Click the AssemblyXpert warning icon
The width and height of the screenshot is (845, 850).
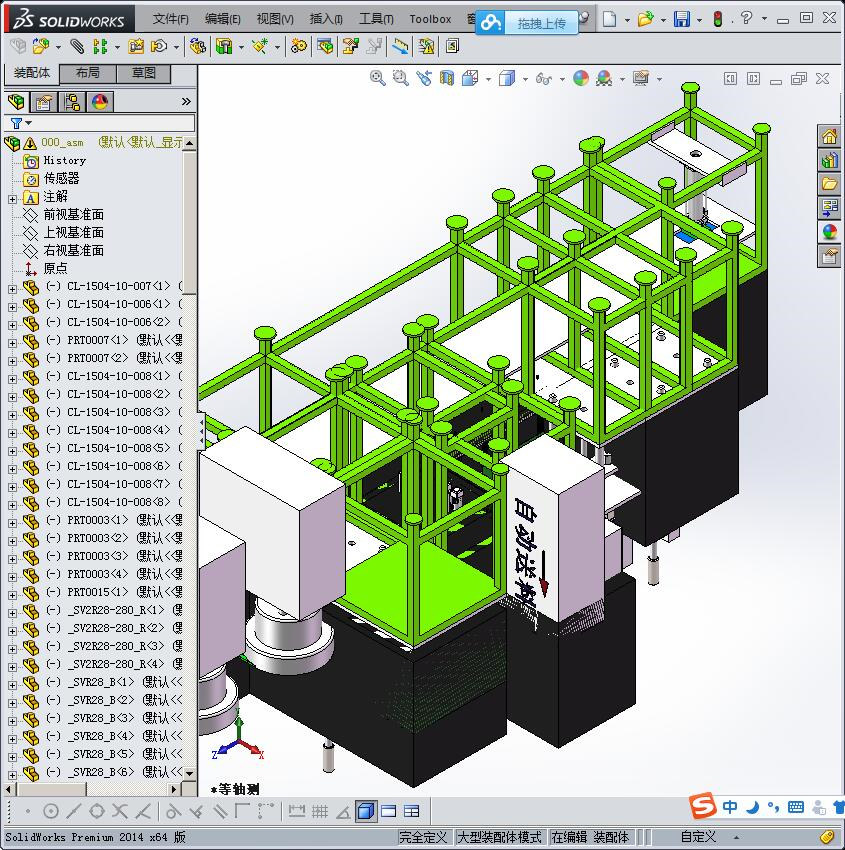427,47
